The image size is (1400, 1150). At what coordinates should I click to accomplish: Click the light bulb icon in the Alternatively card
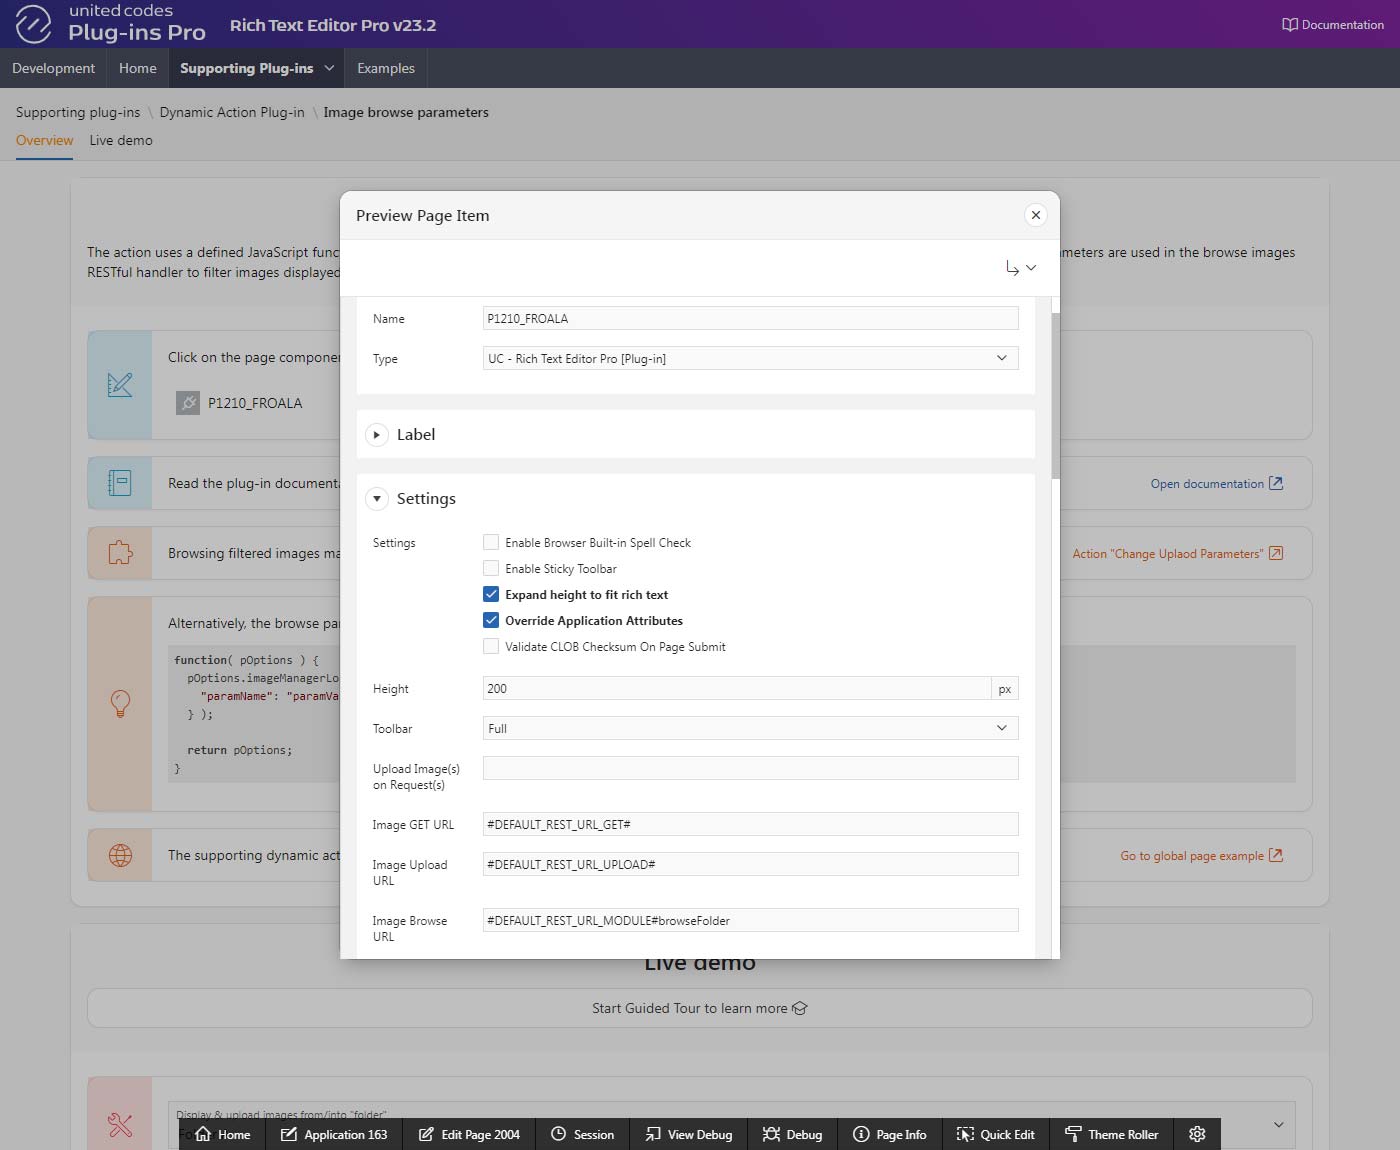(x=120, y=704)
